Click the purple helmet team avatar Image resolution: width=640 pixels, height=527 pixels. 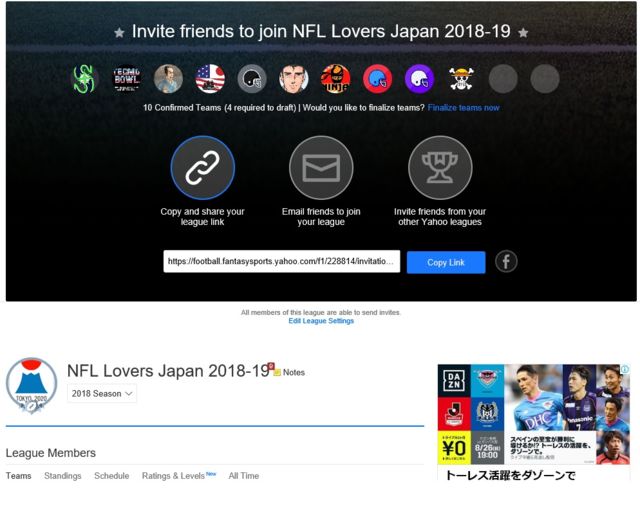(419, 79)
